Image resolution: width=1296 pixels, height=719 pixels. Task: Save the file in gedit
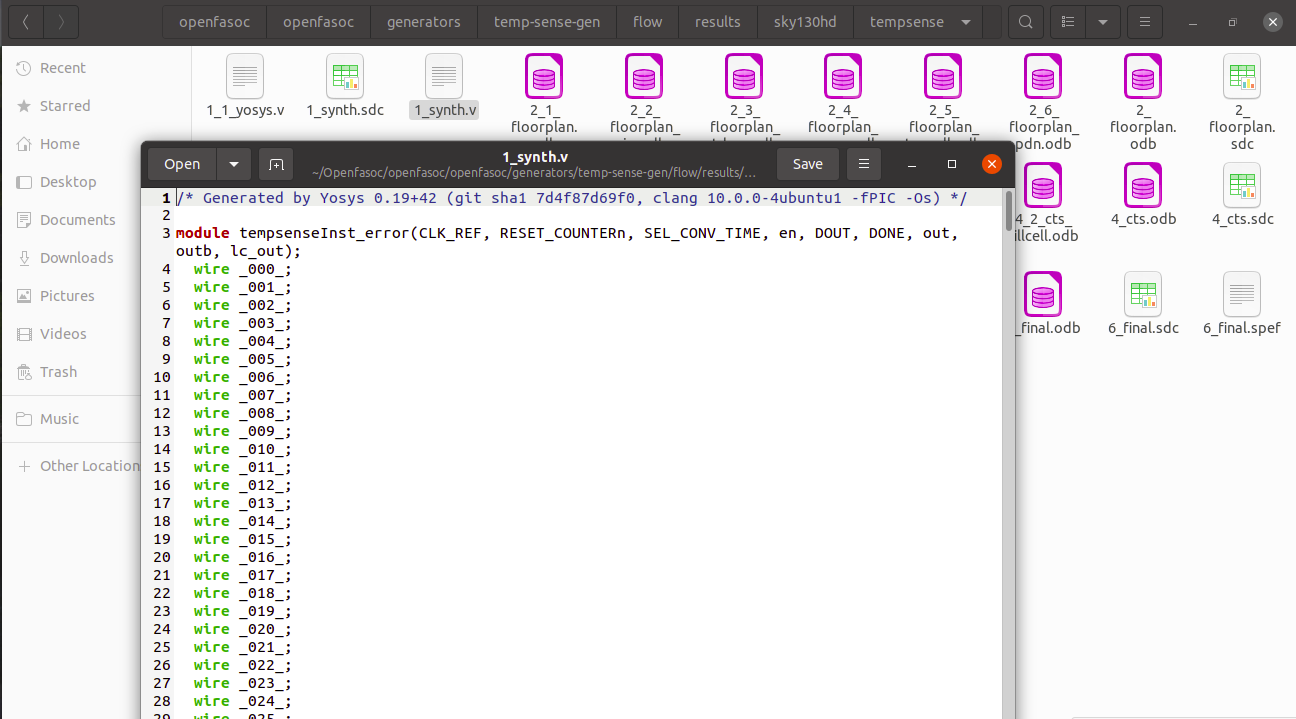[x=807, y=164]
